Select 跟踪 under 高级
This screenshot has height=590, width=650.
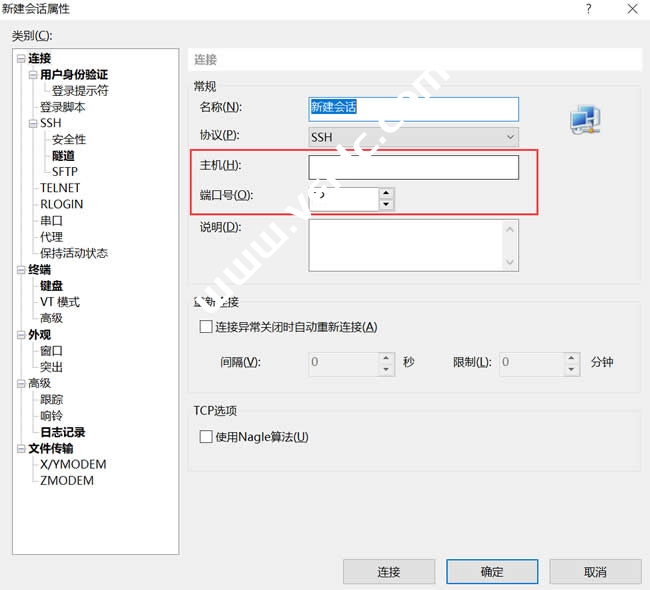tap(51, 400)
